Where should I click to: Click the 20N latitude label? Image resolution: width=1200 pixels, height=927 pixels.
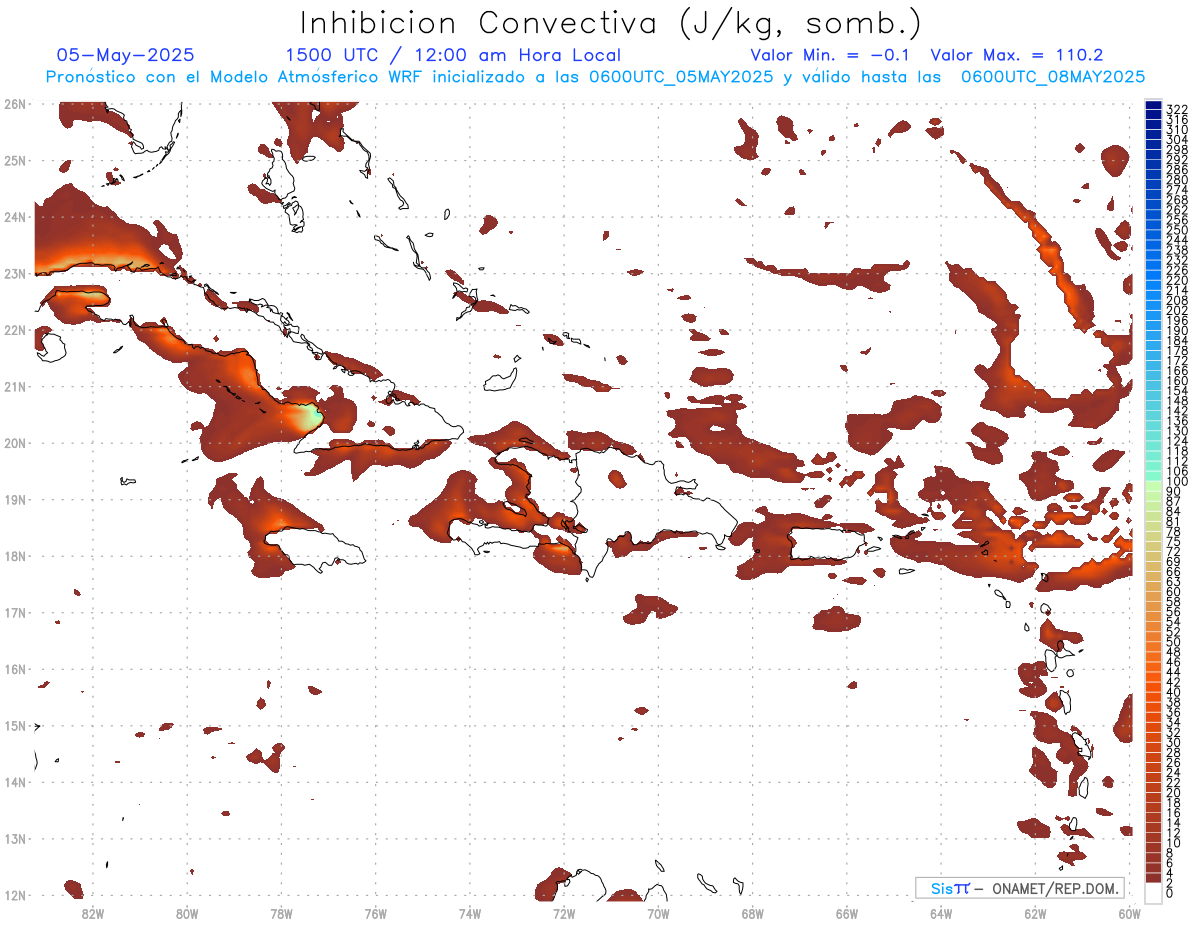point(15,442)
